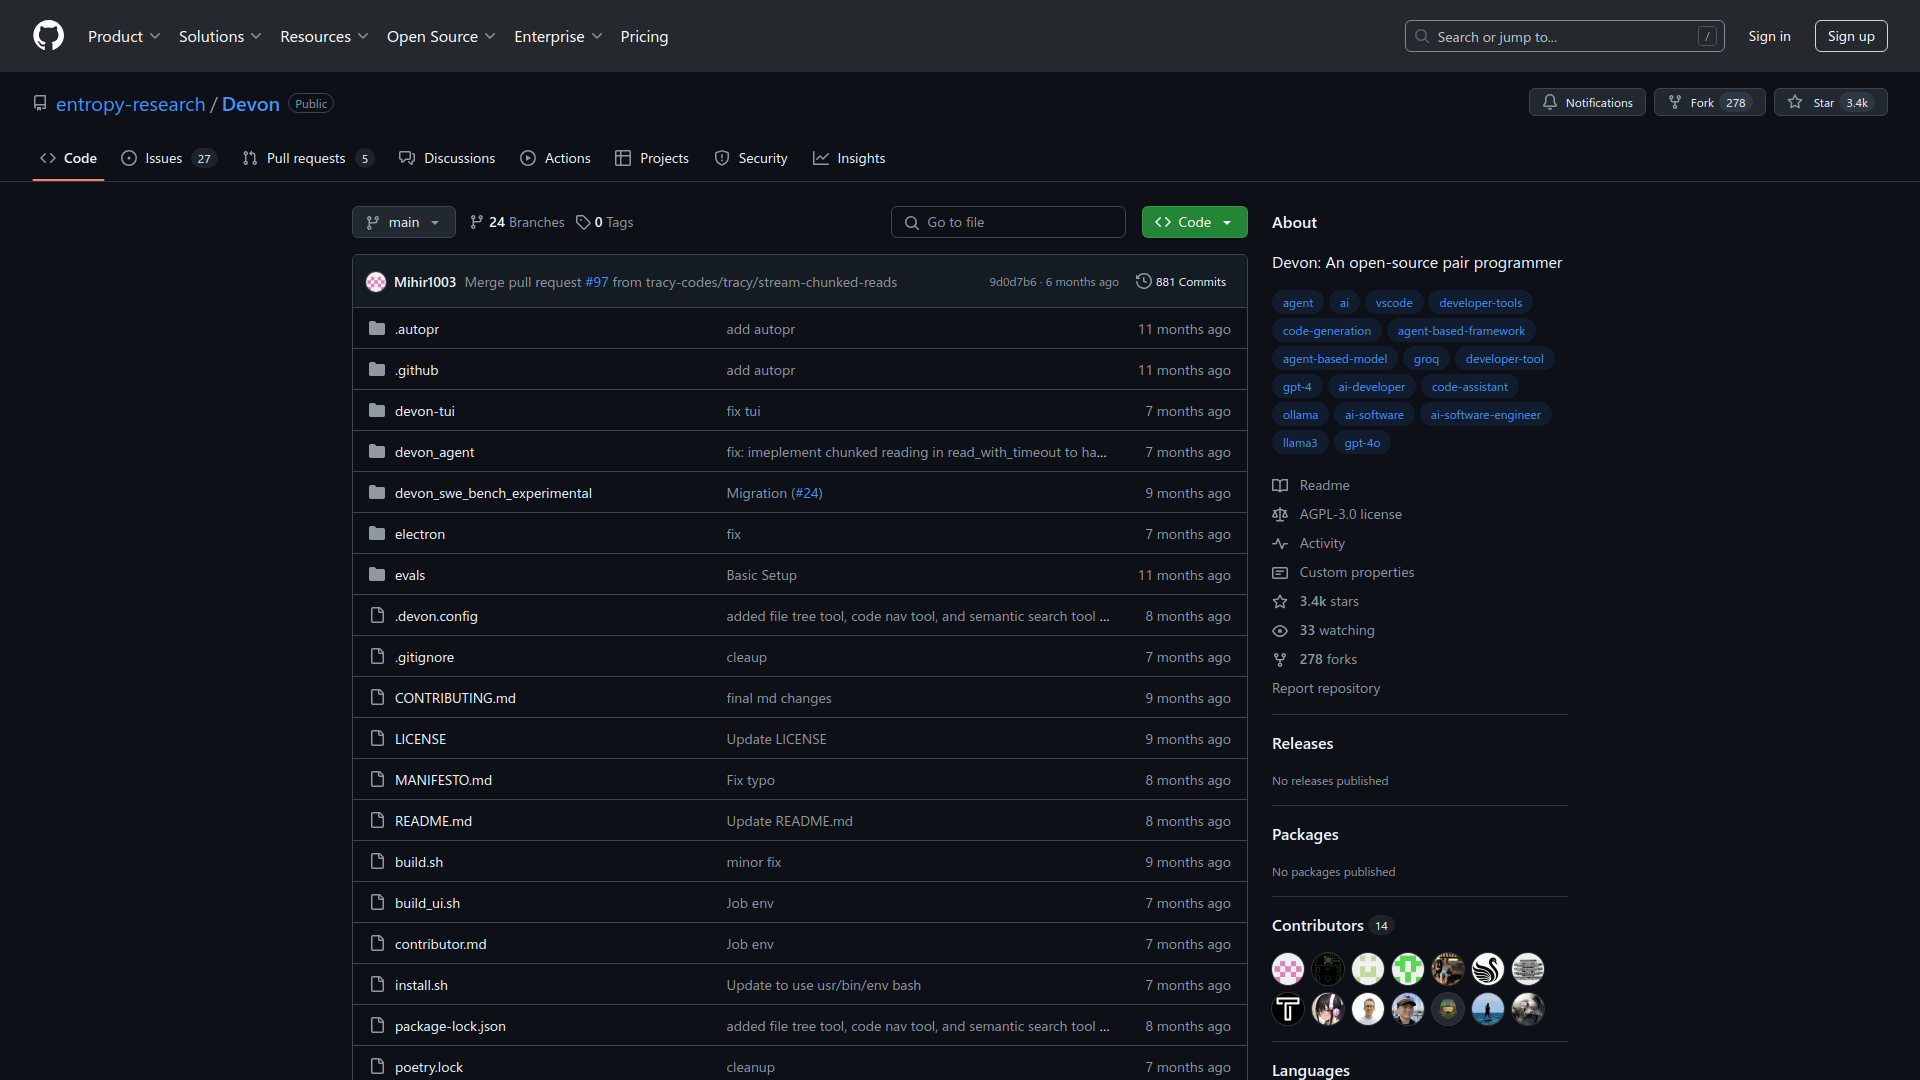The image size is (1920, 1080).
Task: Click the 3.4k stars star icon
Action: (1280, 601)
